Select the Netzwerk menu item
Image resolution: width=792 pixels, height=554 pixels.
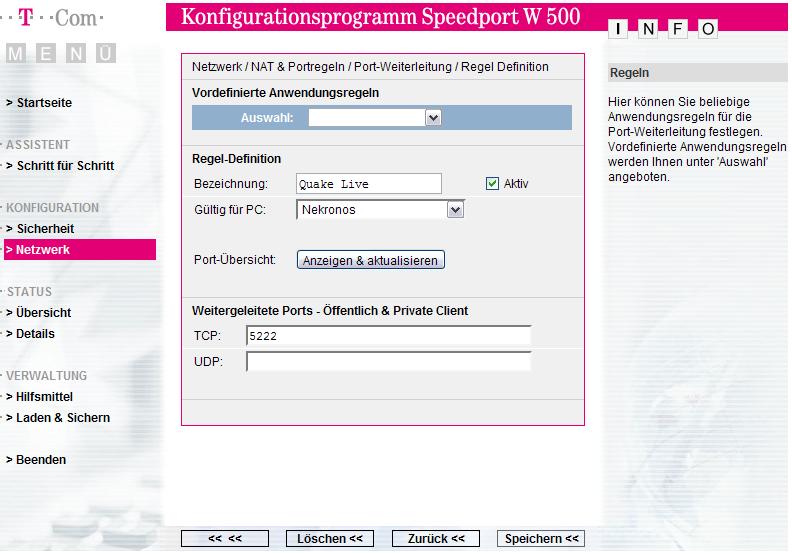(80, 249)
